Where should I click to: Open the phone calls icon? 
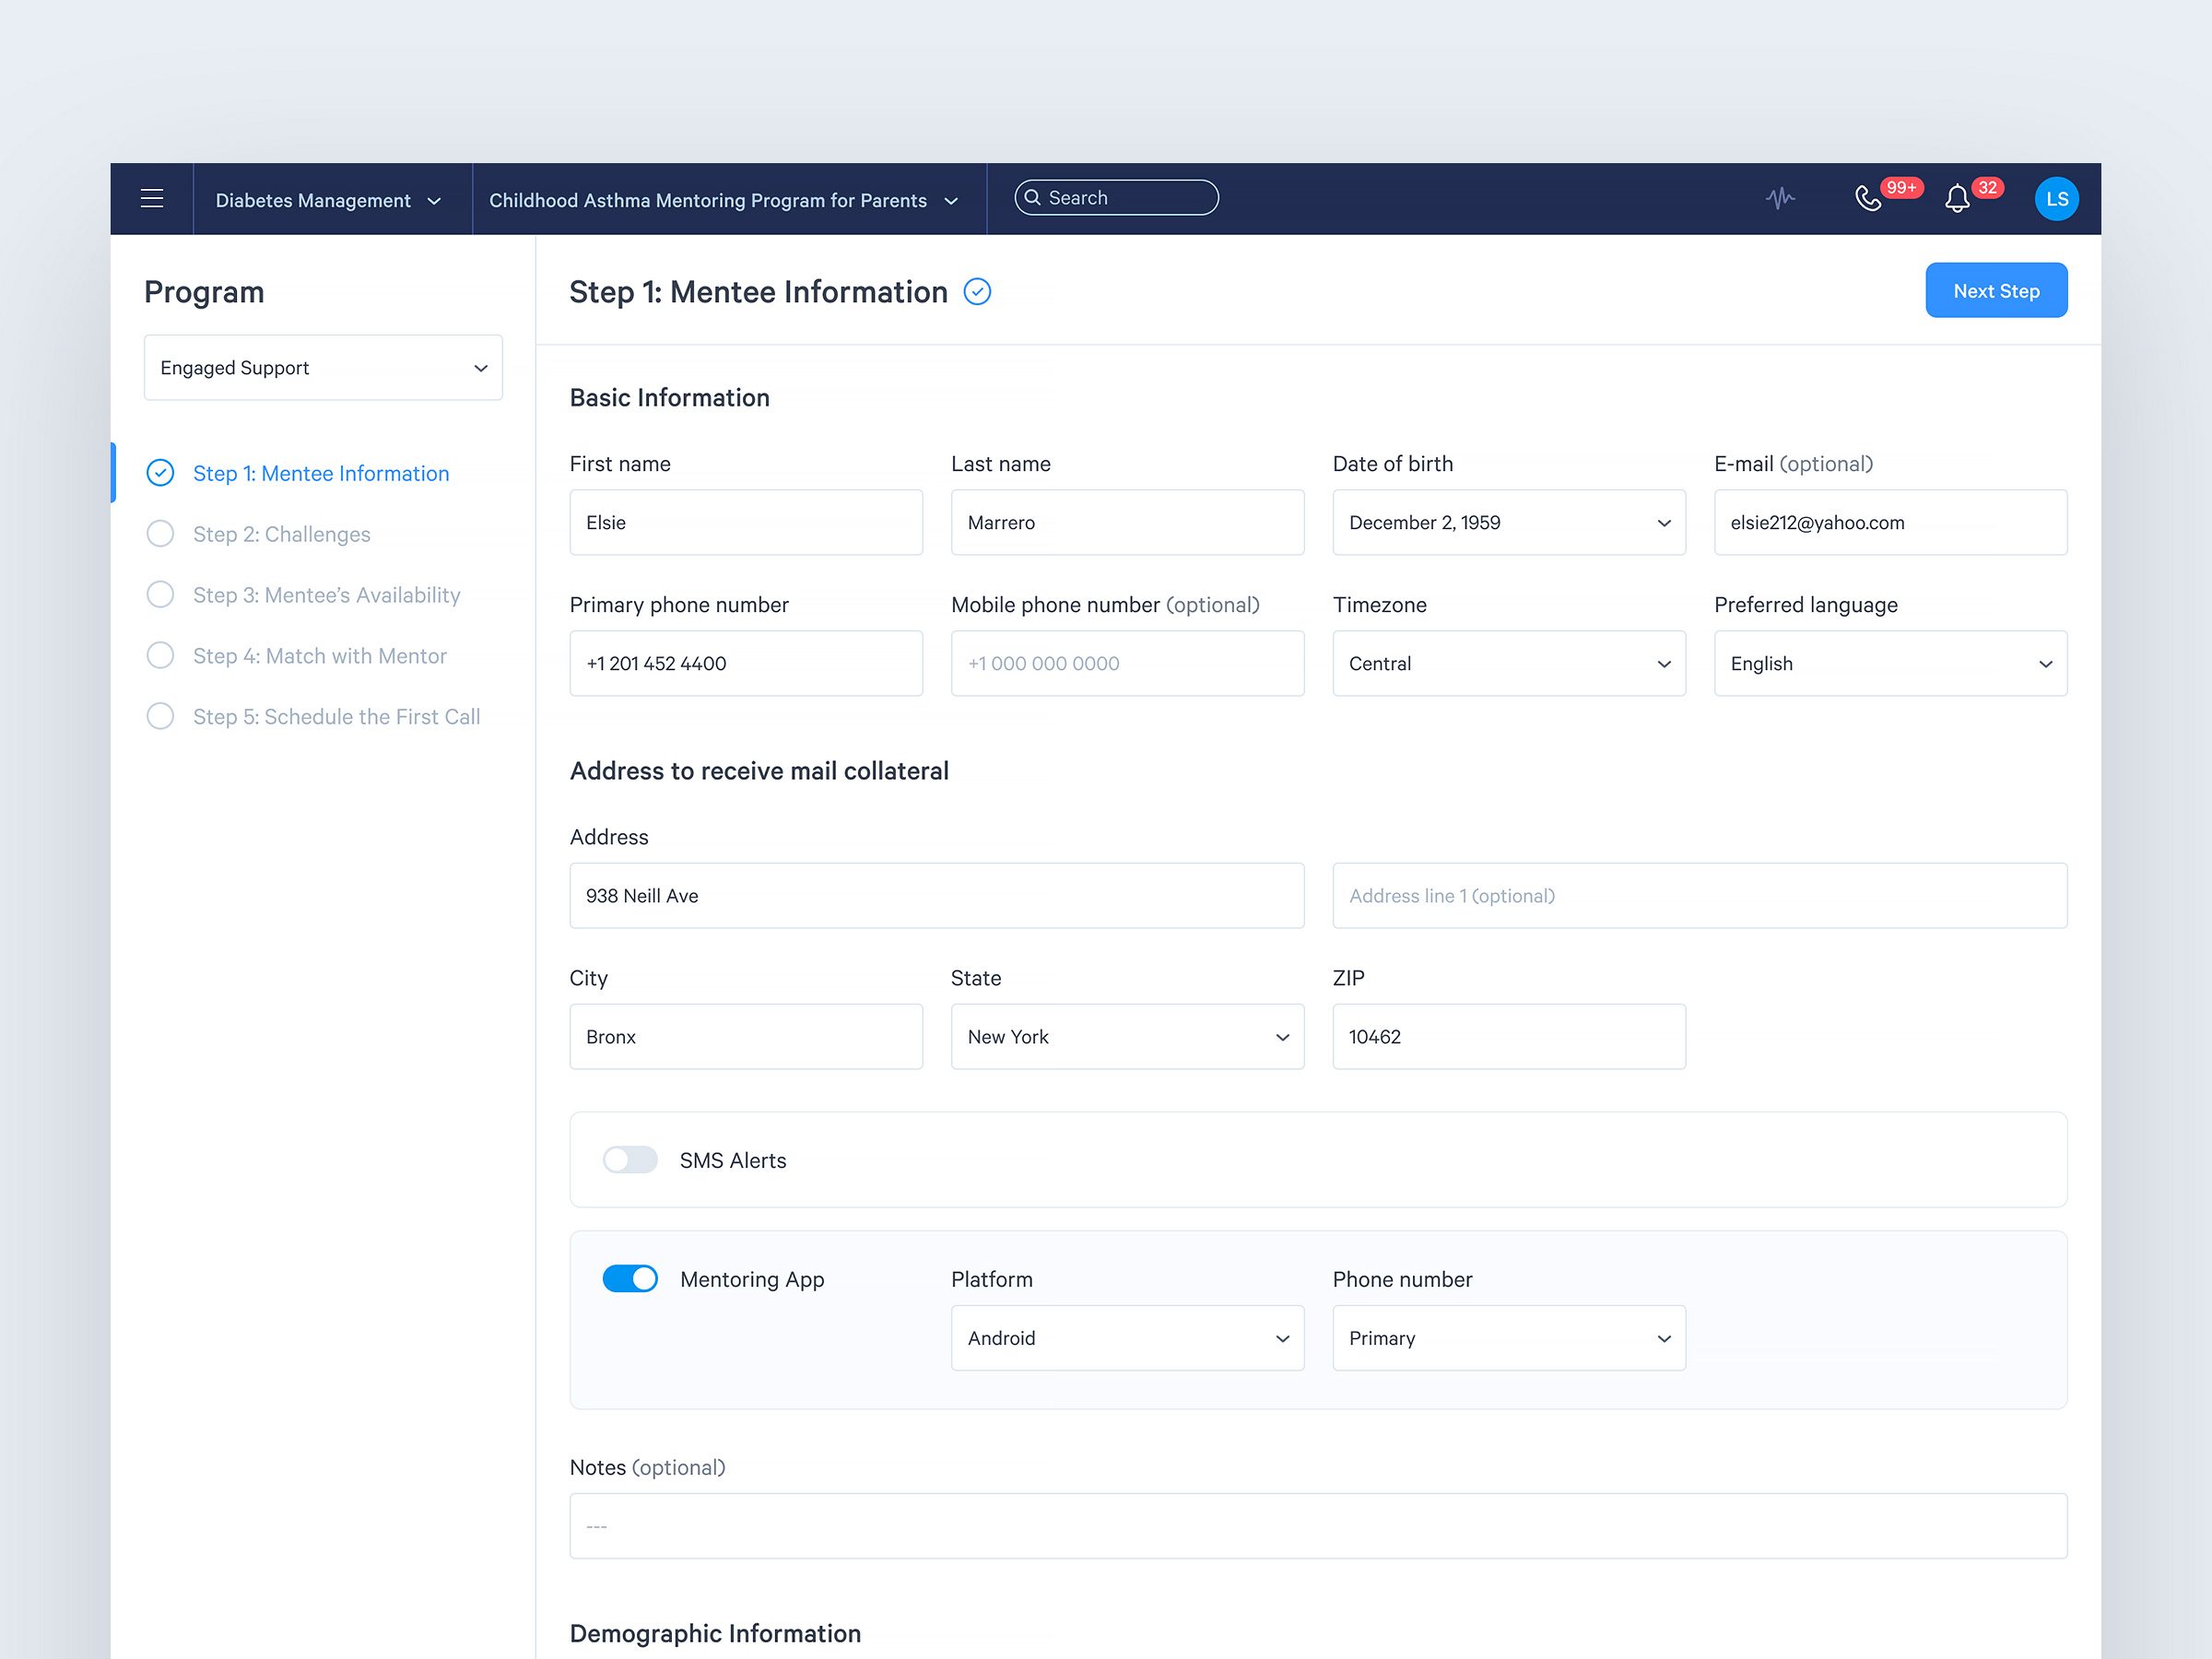[1867, 199]
